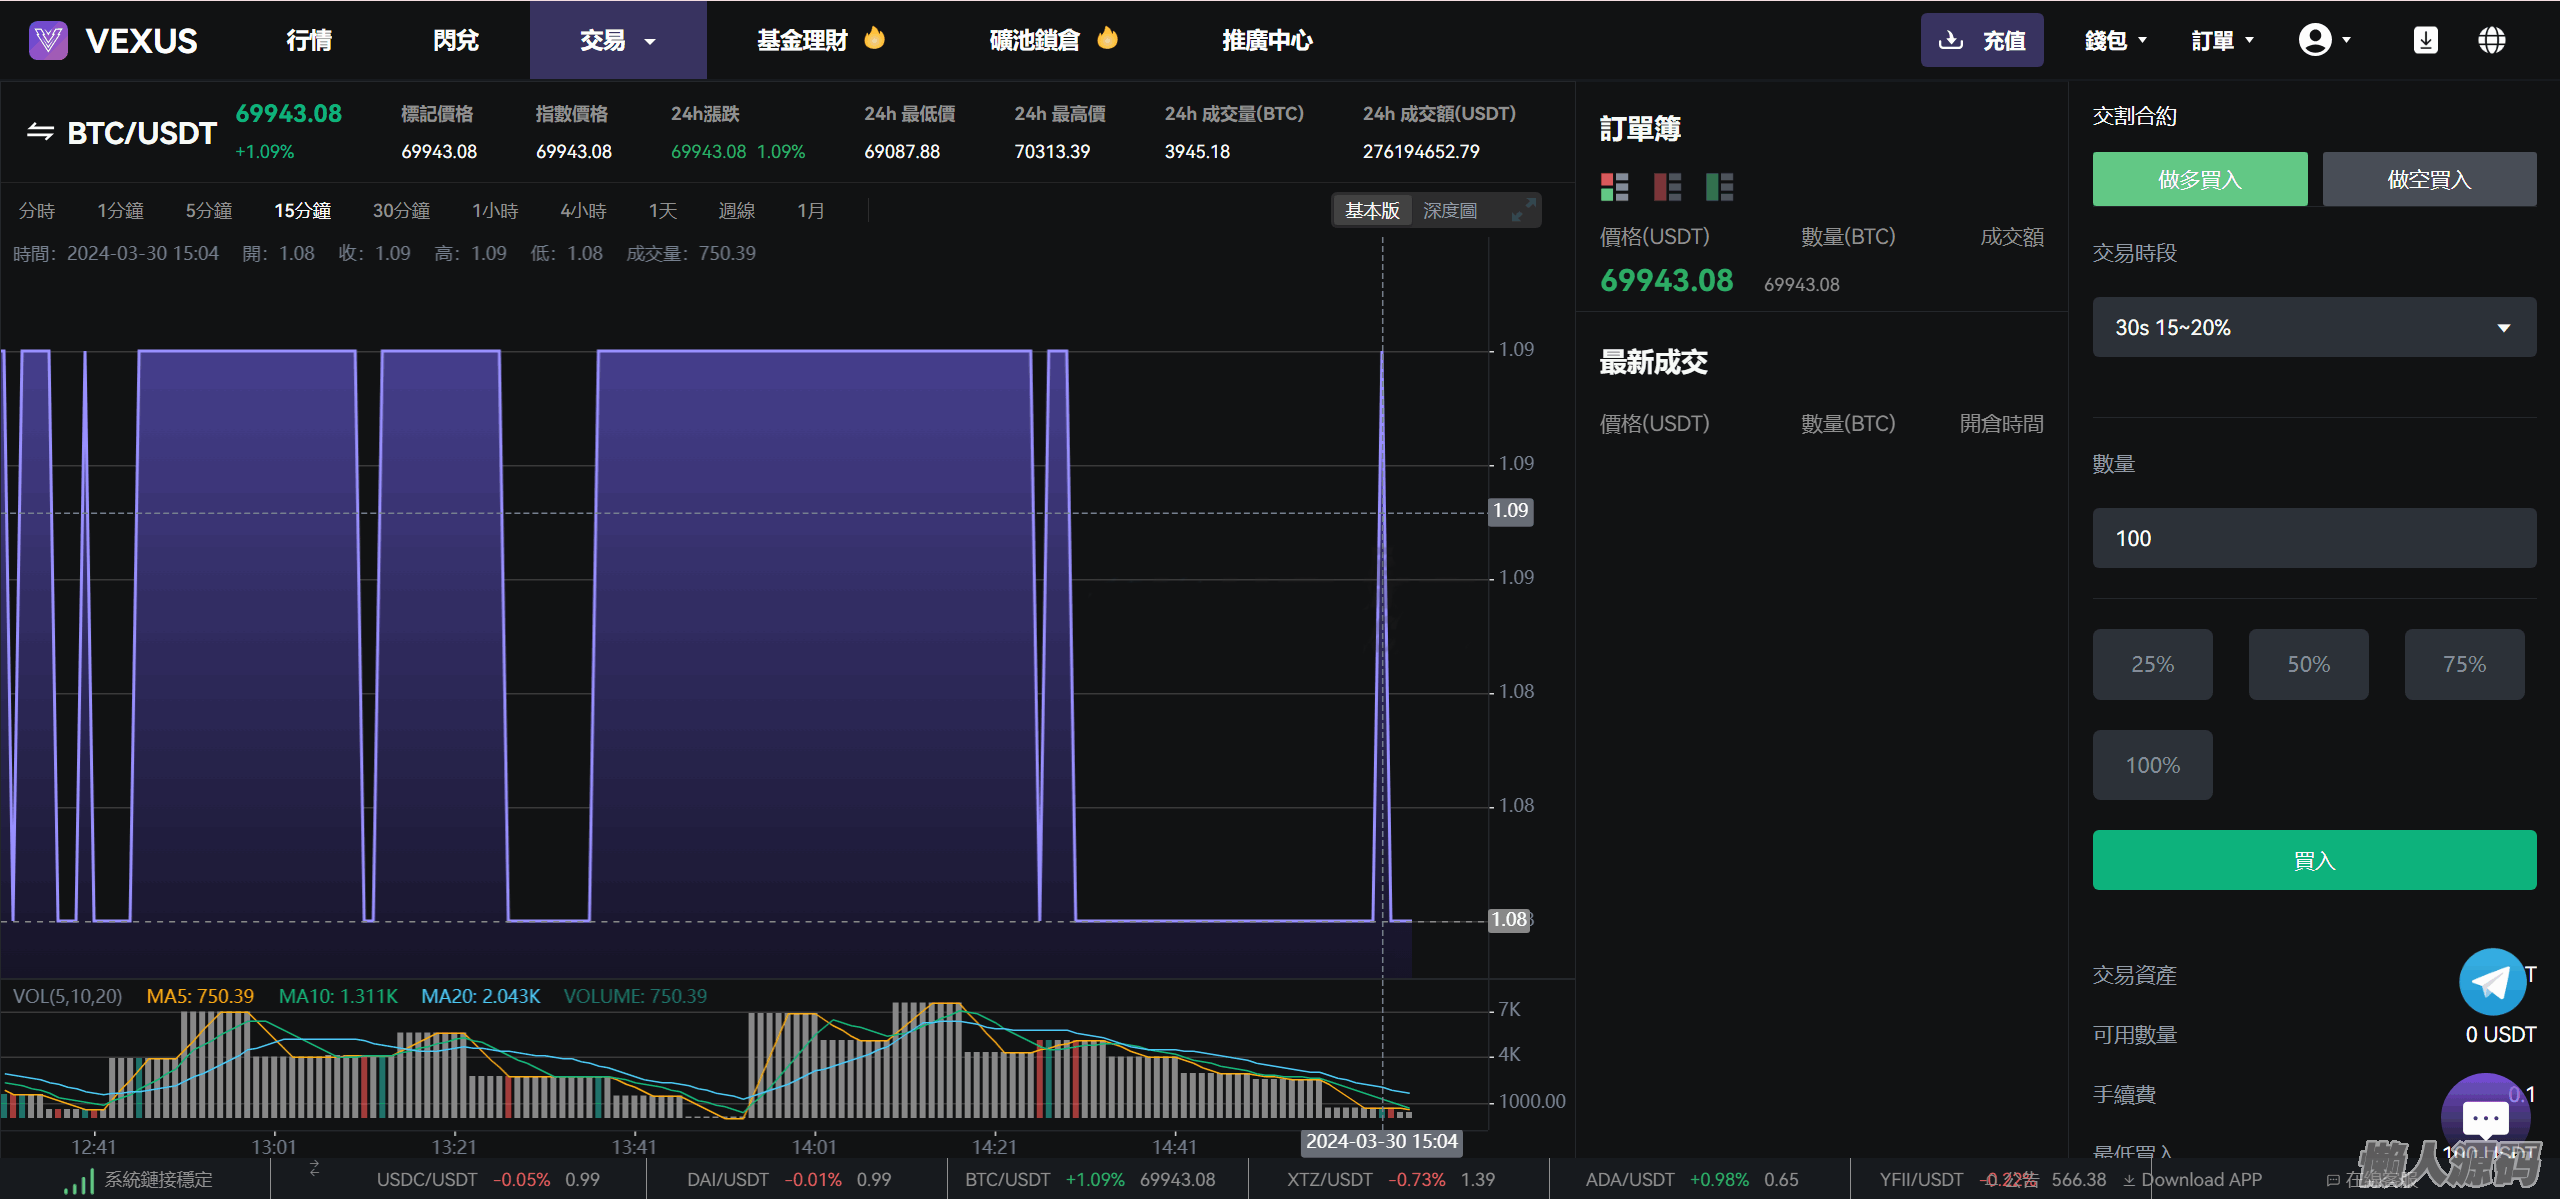Select 做空買入 short option

pyautogui.click(x=2428, y=180)
